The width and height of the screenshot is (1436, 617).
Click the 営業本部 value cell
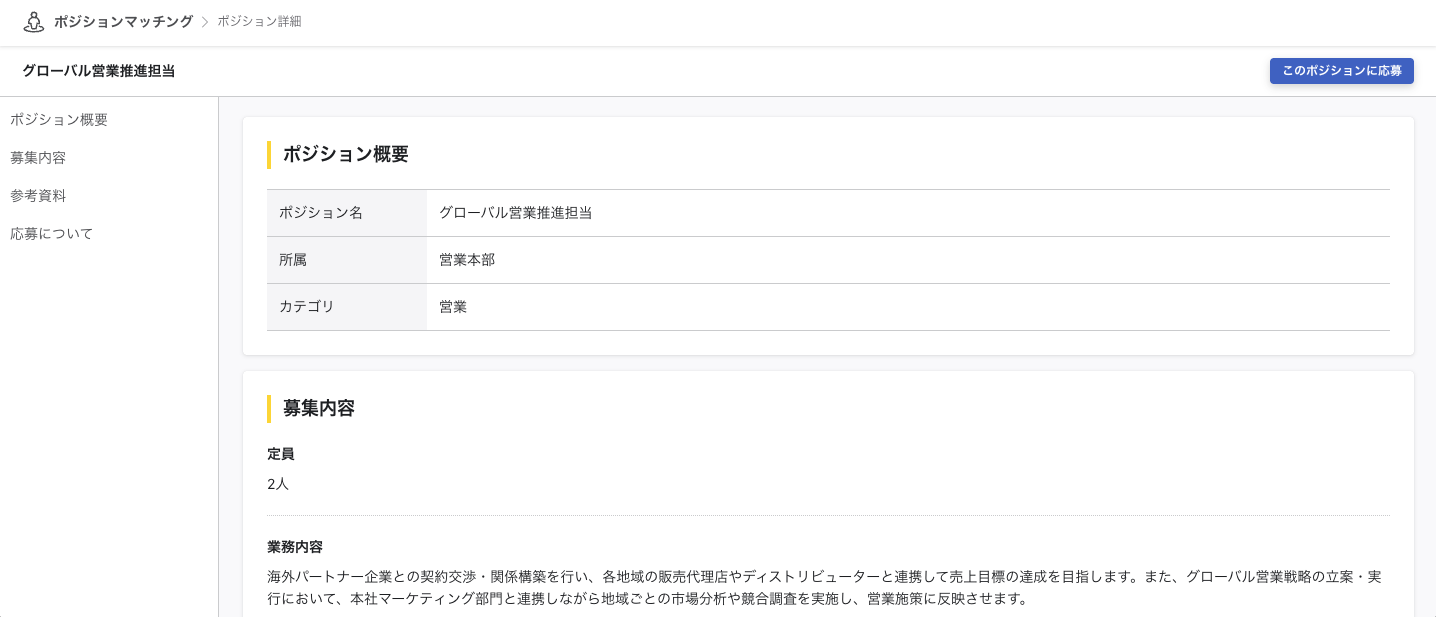pyautogui.click(x=467, y=260)
